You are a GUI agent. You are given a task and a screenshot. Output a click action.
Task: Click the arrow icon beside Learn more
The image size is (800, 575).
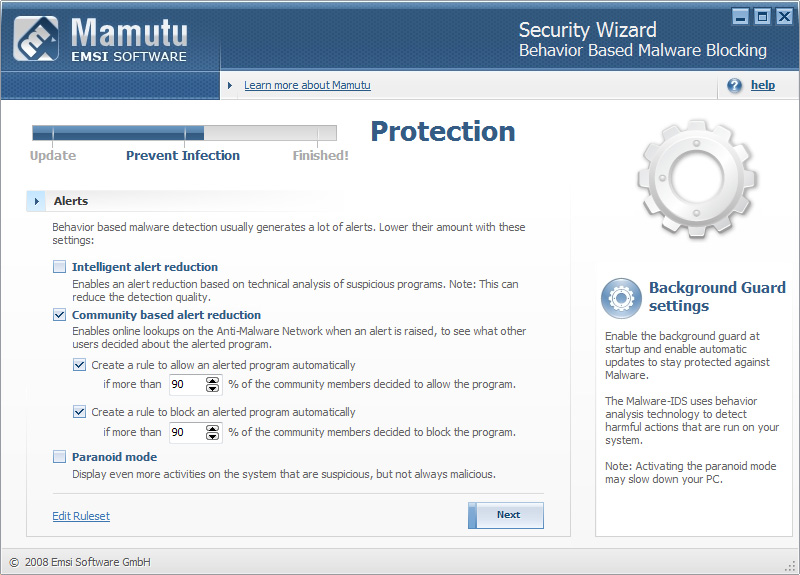tap(229, 86)
